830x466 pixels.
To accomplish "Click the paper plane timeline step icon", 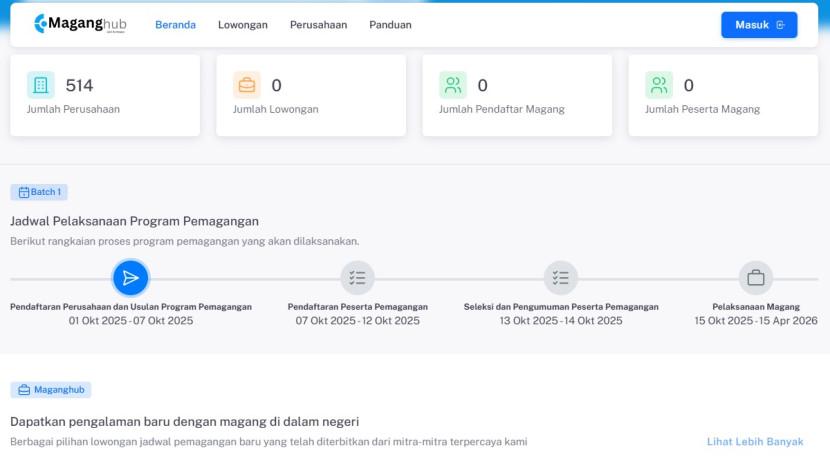I will 131,278.
